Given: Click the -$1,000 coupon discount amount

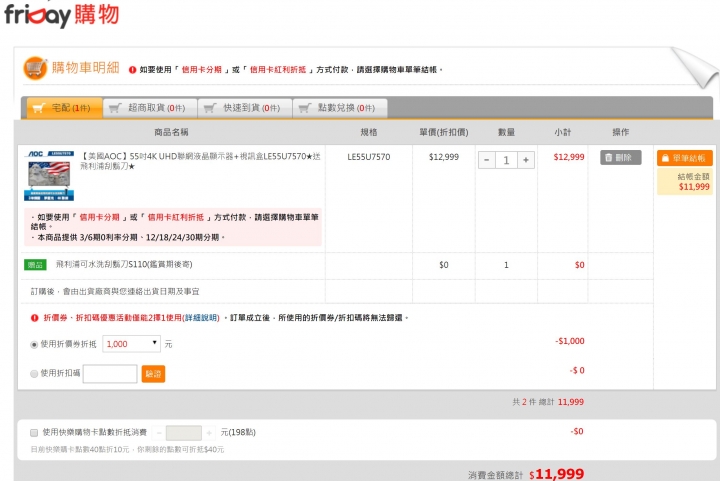Looking at the screenshot, I should coord(570,341).
